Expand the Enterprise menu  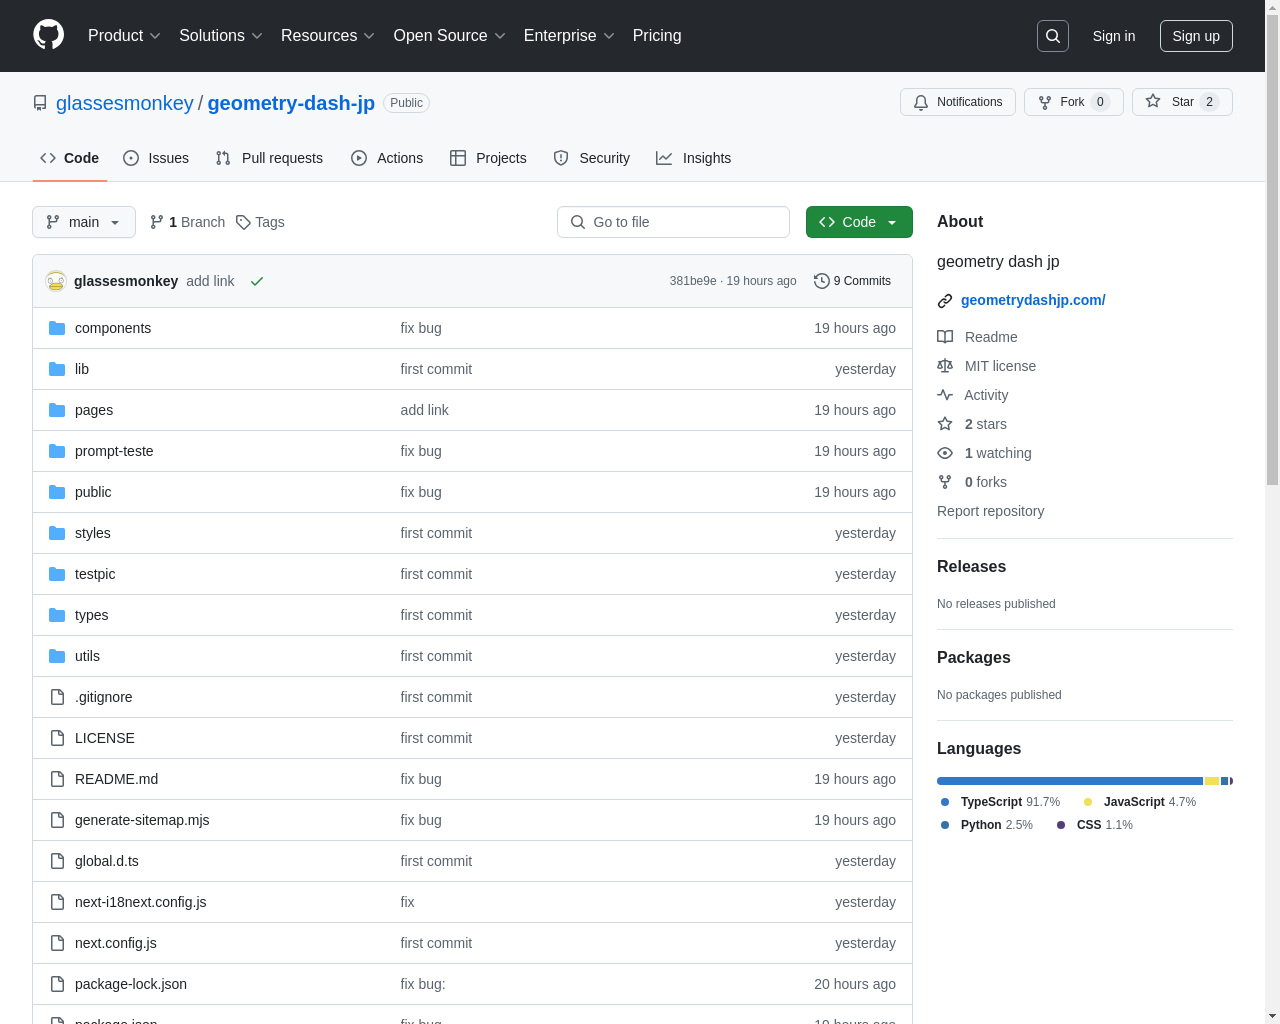pos(569,36)
